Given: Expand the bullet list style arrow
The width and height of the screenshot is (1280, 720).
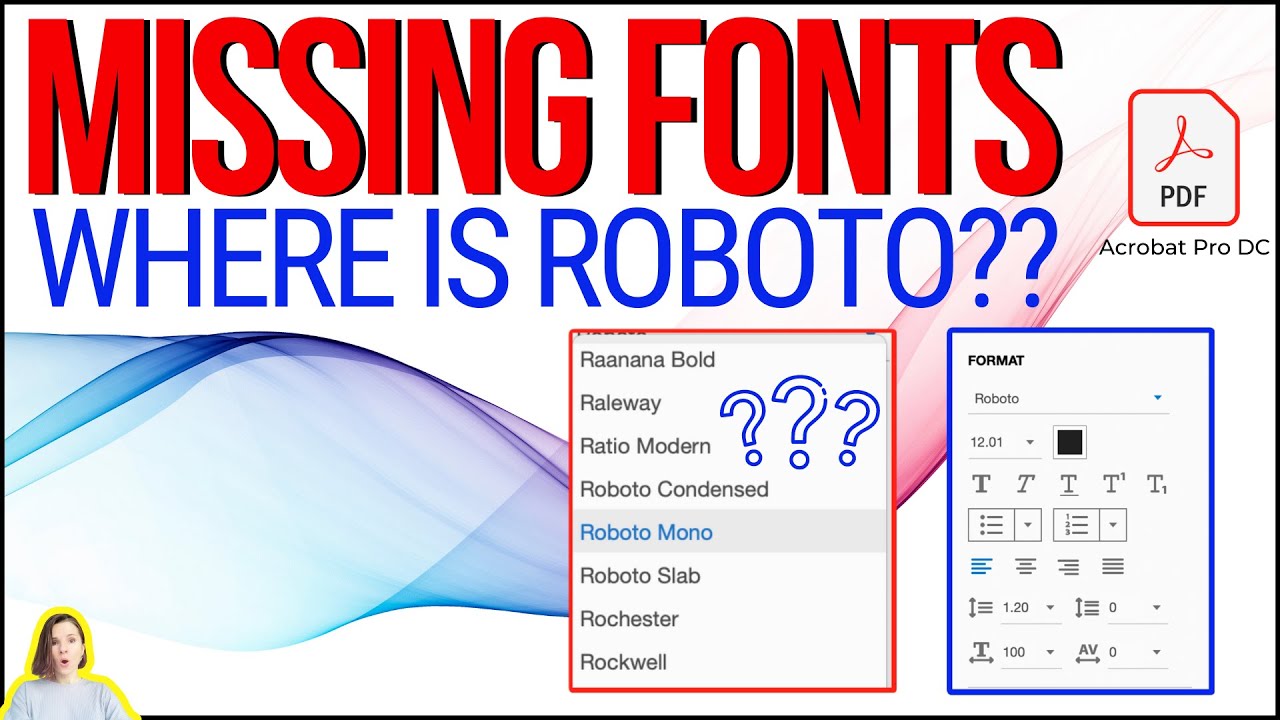Looking at the screenshot, I should point(1027,524).
